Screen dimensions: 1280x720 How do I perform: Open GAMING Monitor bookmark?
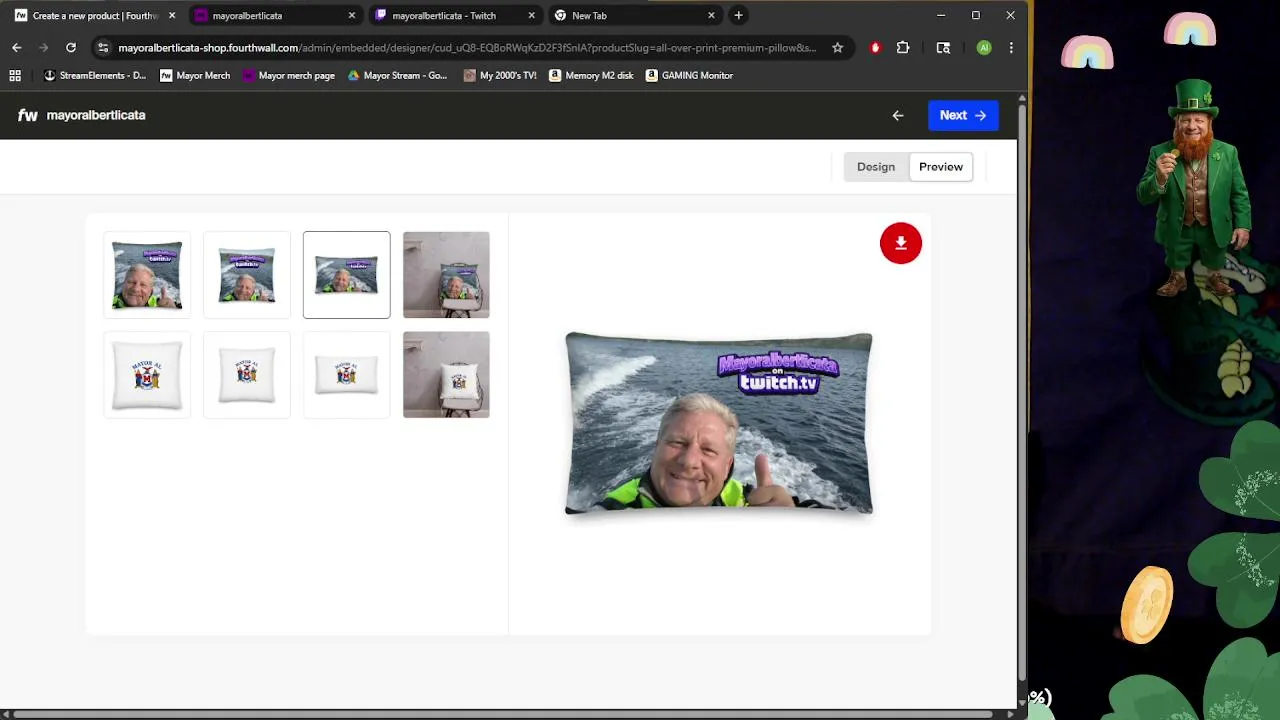point(690,75)
